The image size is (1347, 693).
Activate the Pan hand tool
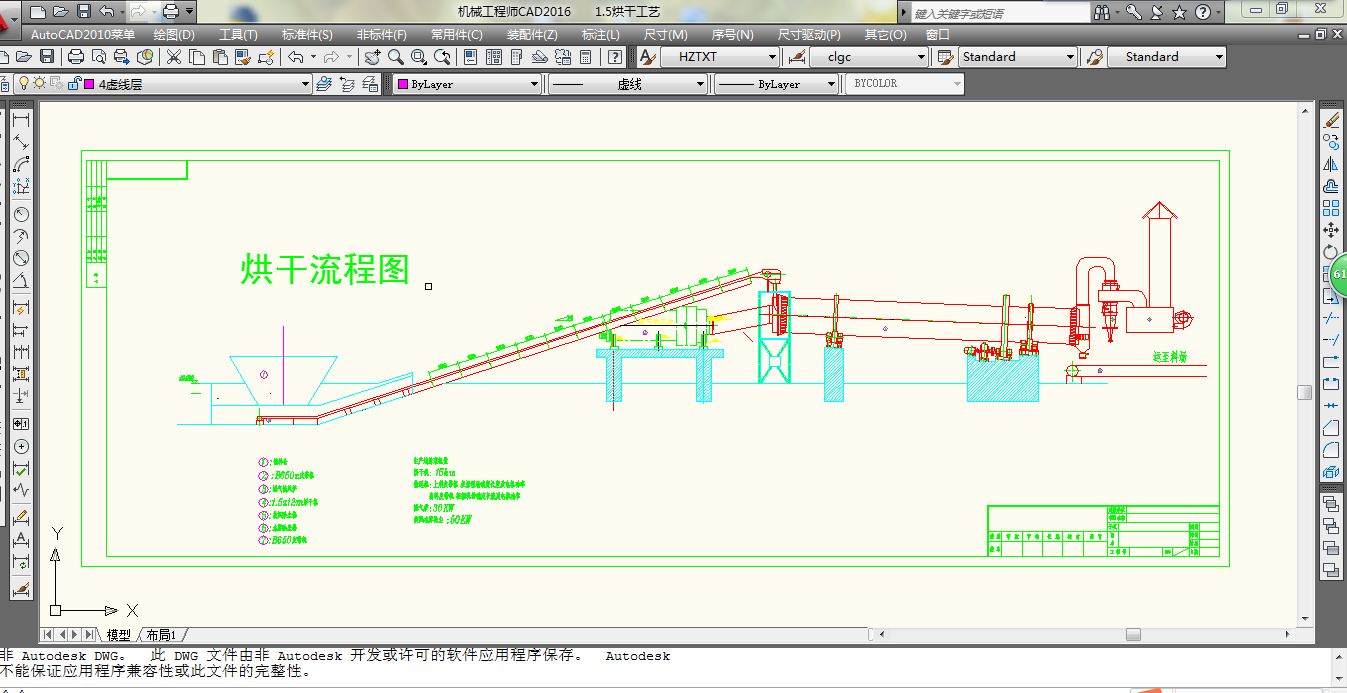click(372, 57)
